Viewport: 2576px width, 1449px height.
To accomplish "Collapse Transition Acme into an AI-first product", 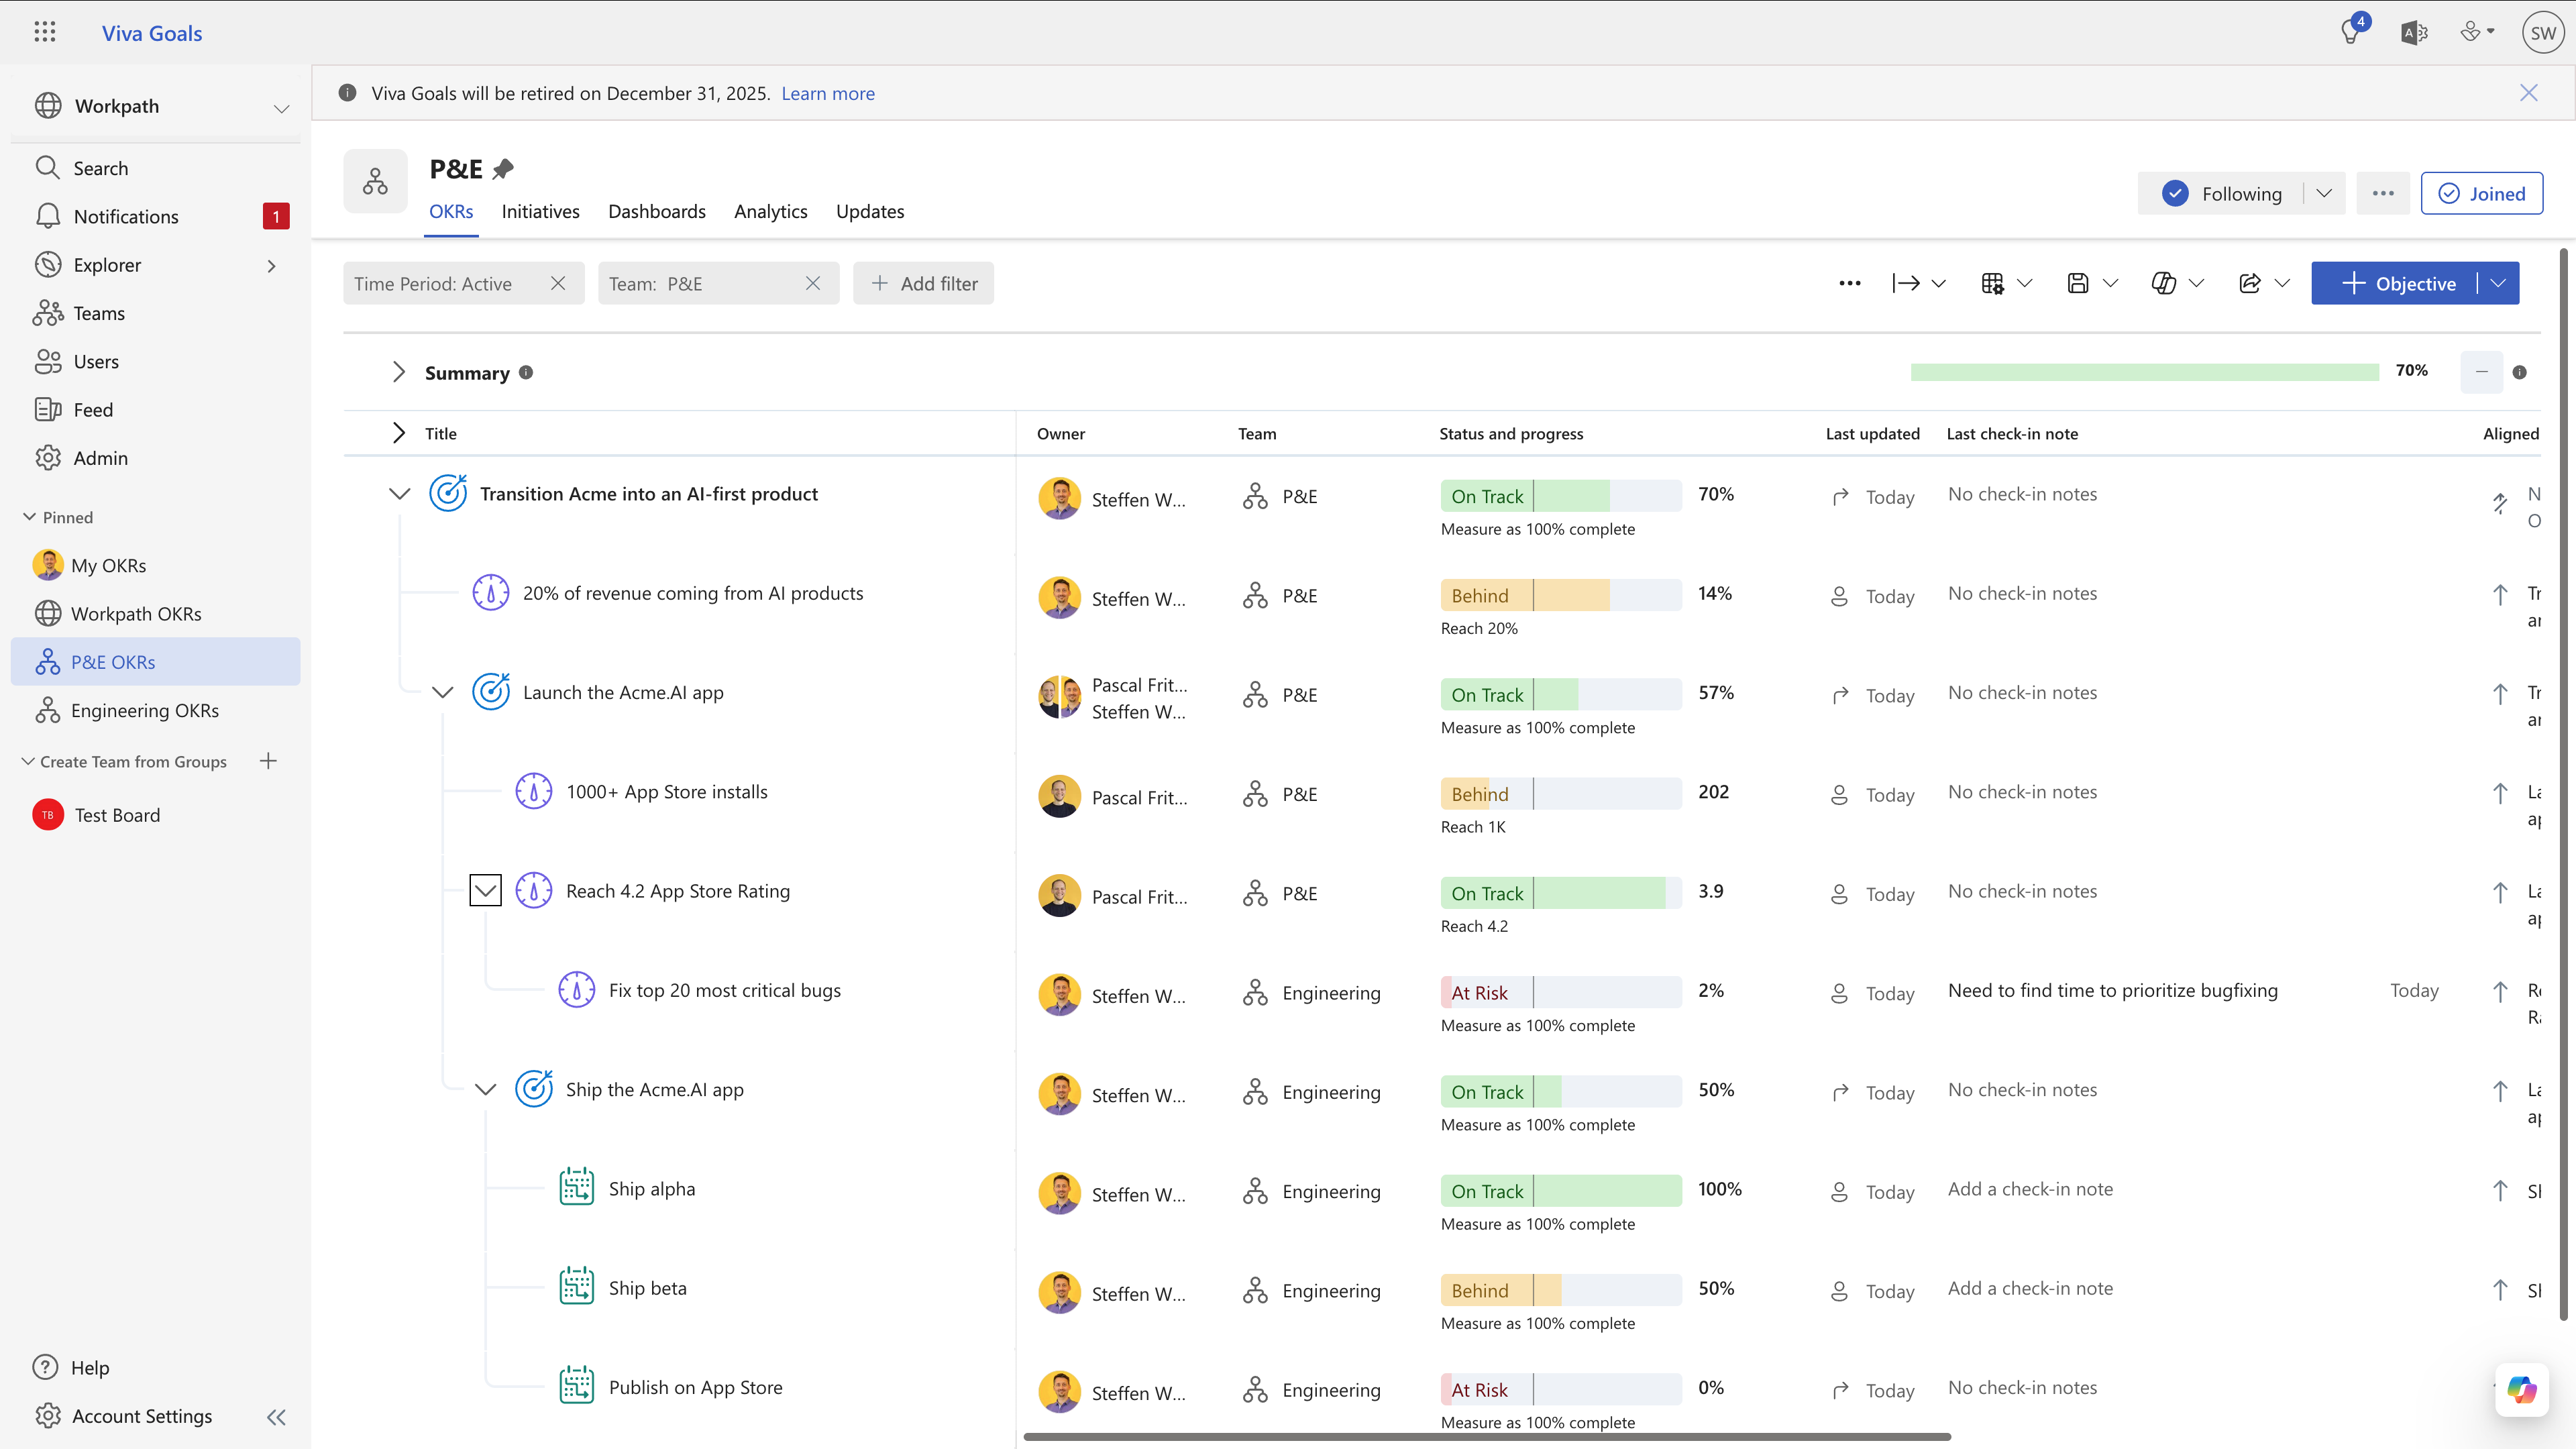I will 399,493.
